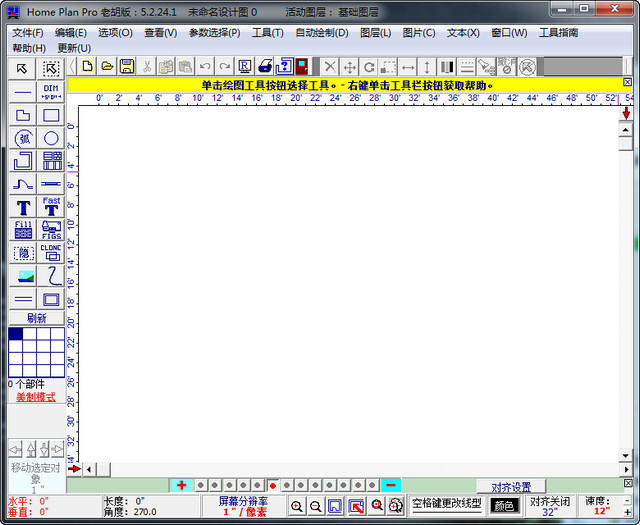Viewport: 640px width, 525px height.
Task: Click the zoom in magnifier icon
Action: [297, 506]
